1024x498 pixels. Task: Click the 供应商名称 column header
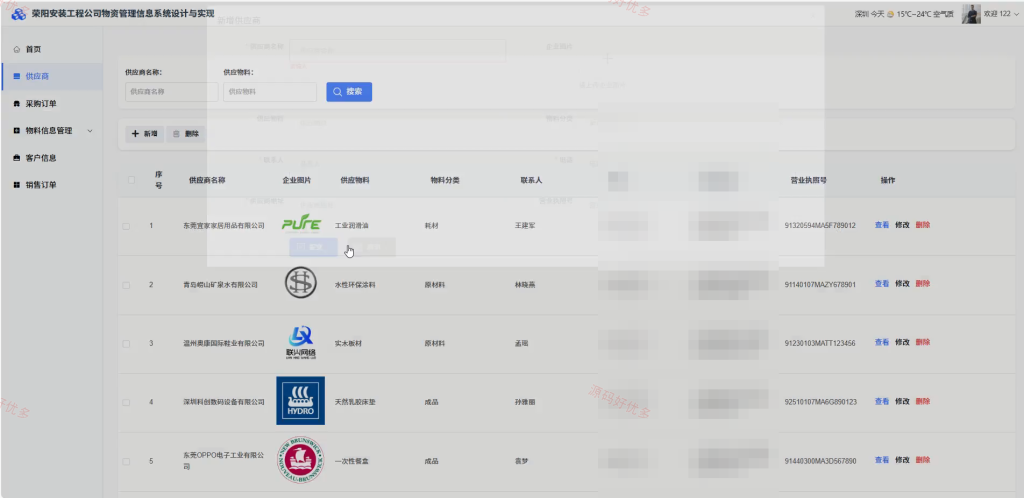(207, 180)
